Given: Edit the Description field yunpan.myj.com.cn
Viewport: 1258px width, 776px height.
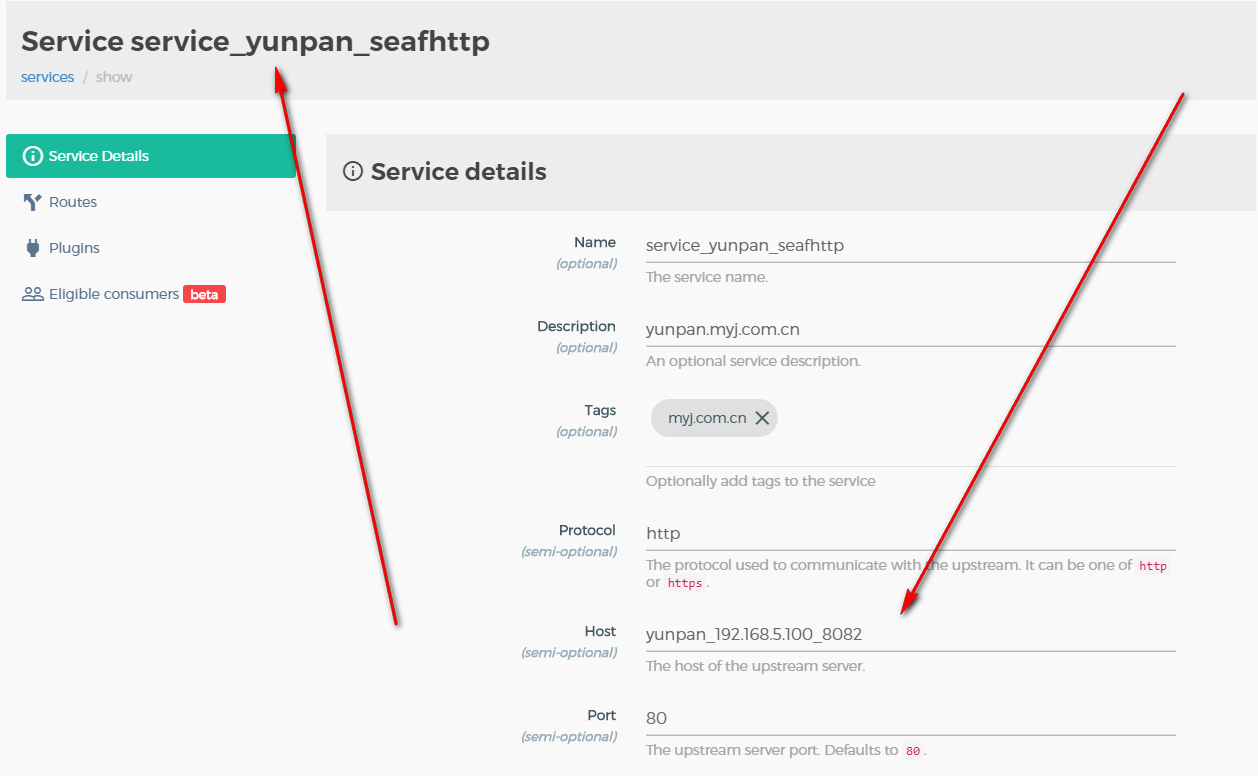Looking at the screenshot, I should (910, 329).
